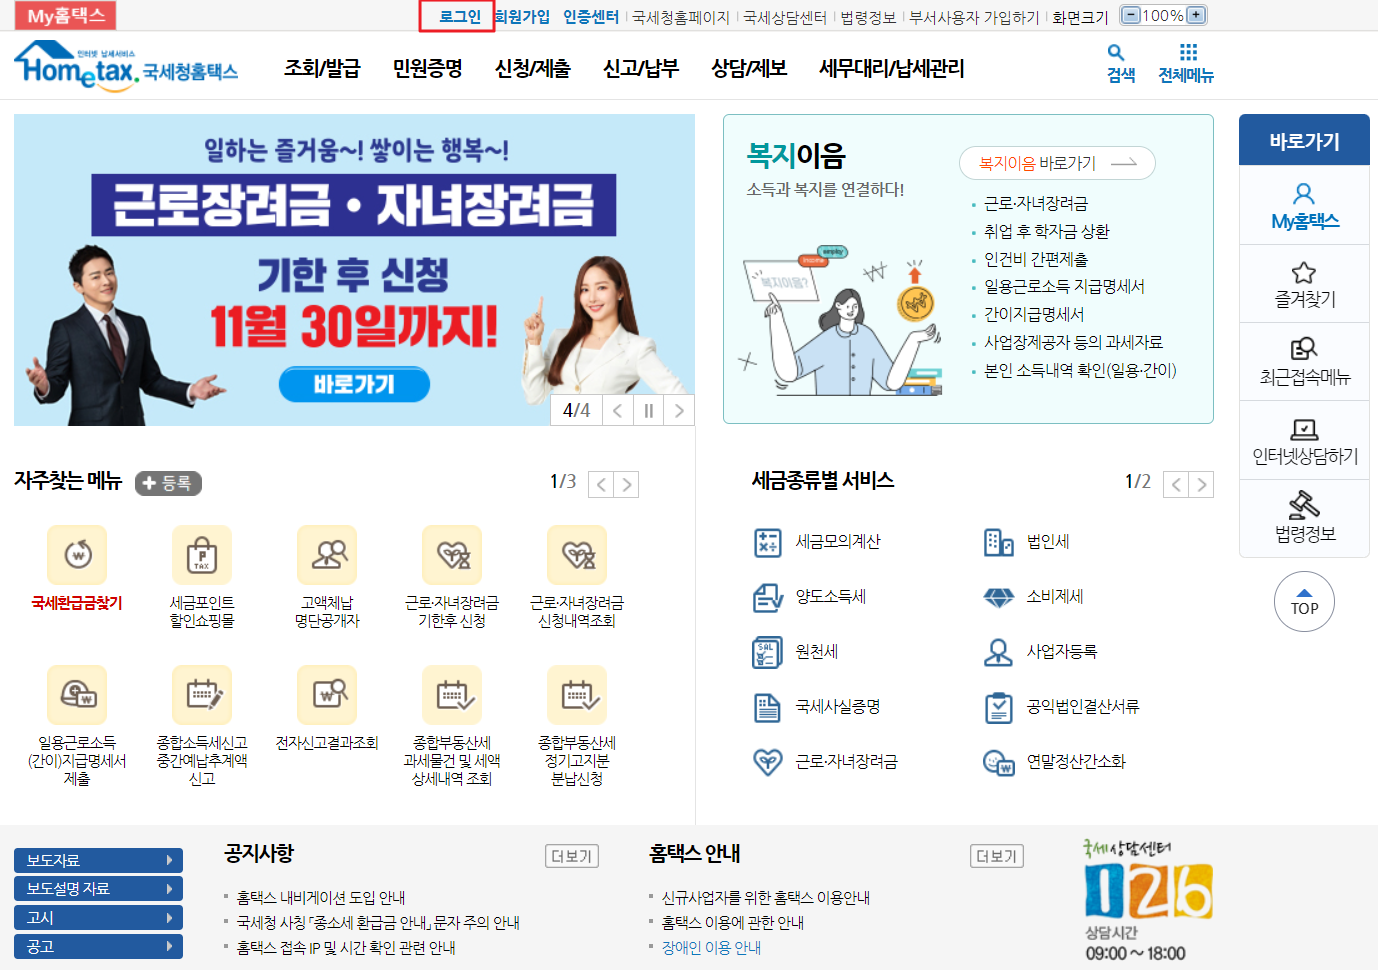The width and height of the screenshot is (1378, 970).
Task: Pause the banner slideshow
Action: 649,410
